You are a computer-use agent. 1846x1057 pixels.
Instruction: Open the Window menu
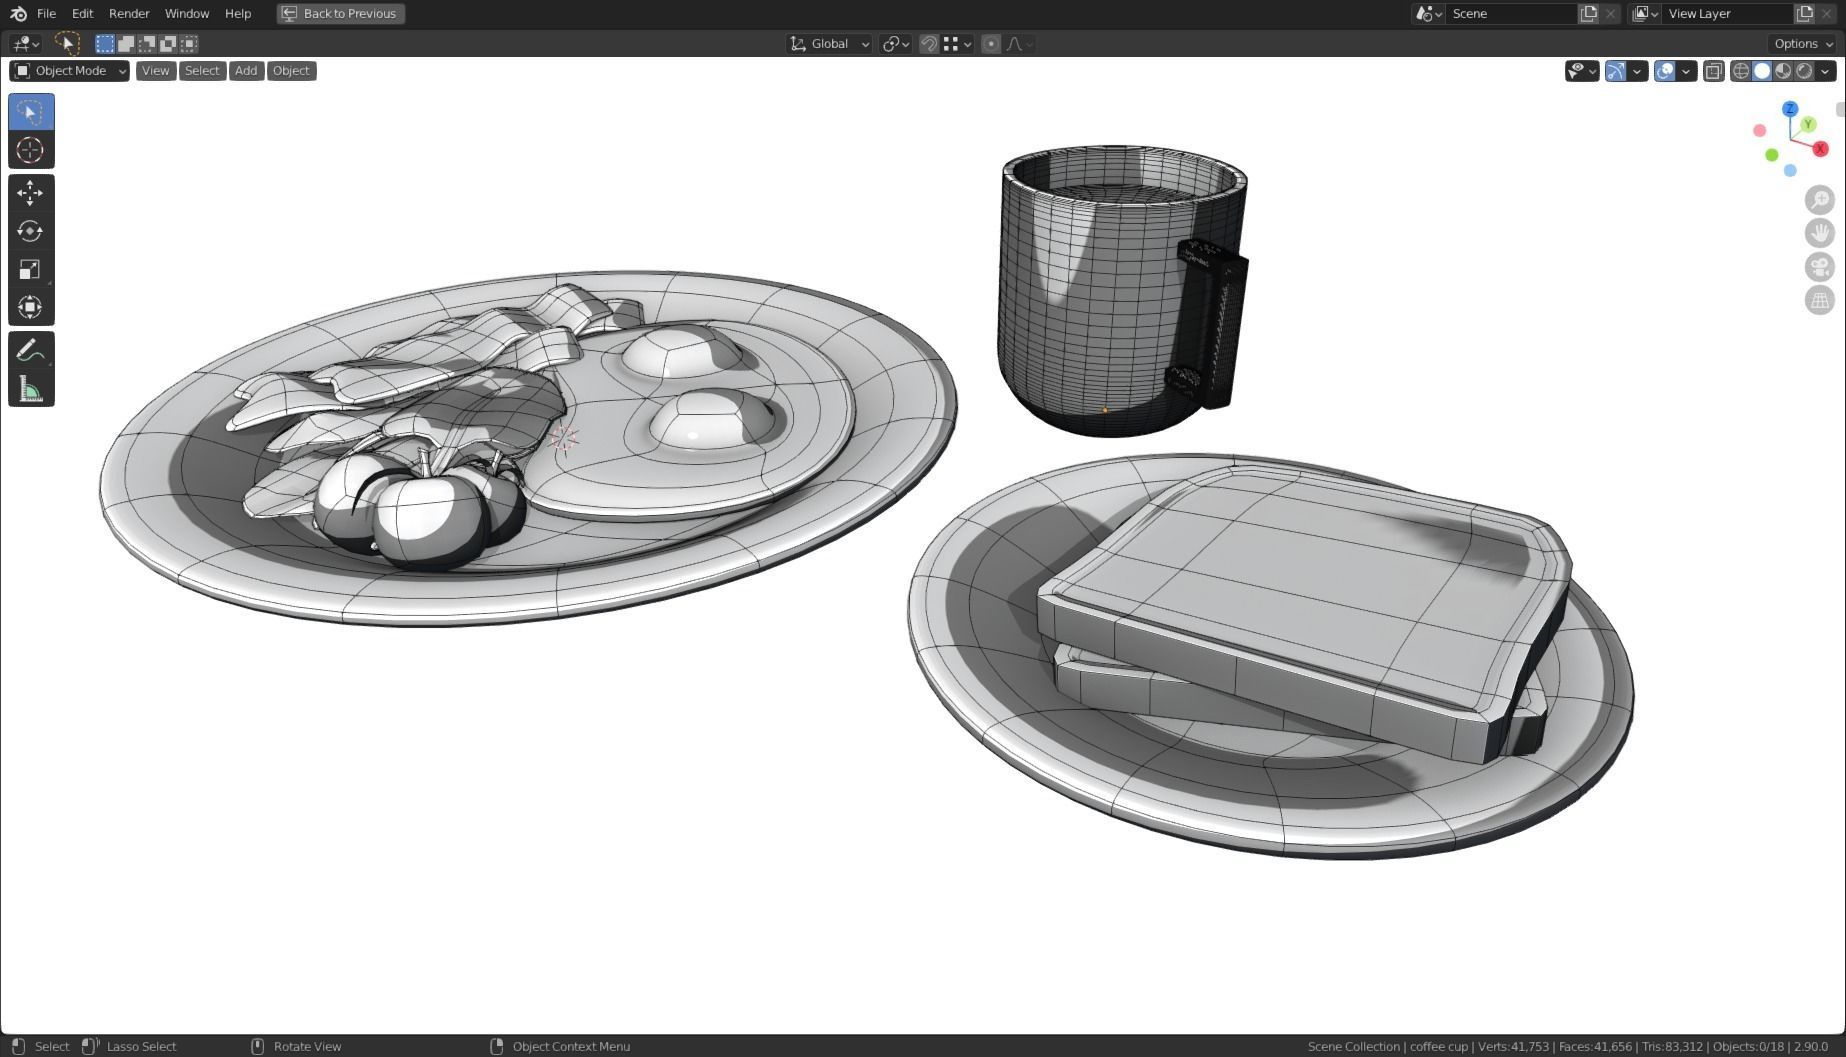(187, 14)
